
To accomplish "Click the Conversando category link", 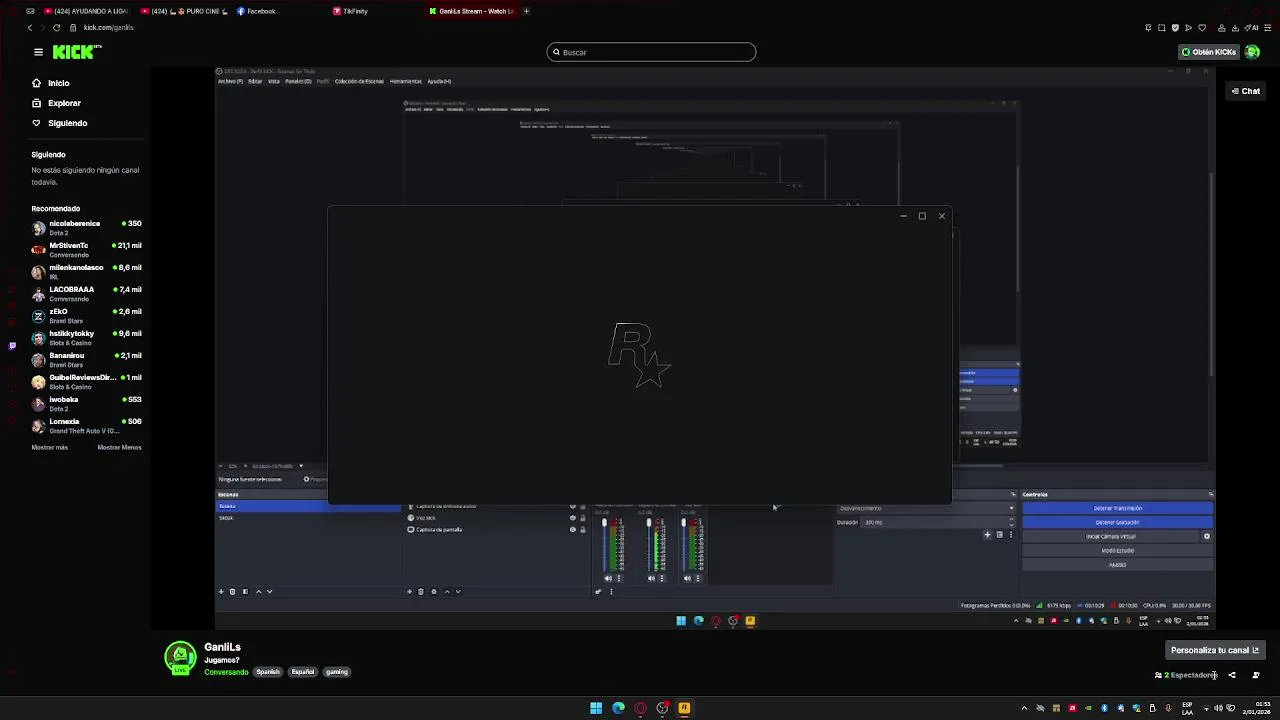I will [x=226, y=672].
